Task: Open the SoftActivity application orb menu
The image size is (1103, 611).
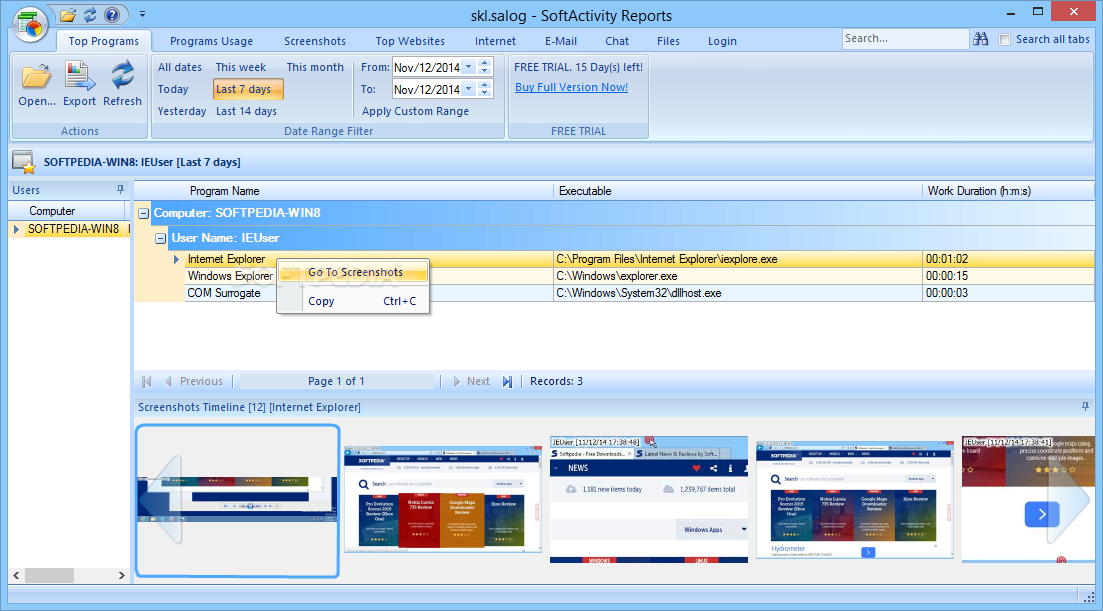Action: pyautogui.click(x=30, y=24)
